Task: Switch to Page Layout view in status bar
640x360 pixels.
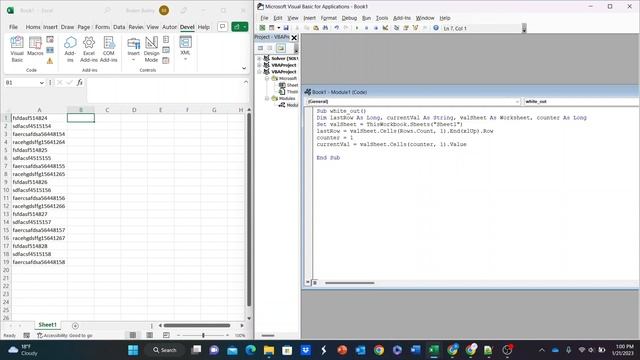Action: (x=149, y=335)
